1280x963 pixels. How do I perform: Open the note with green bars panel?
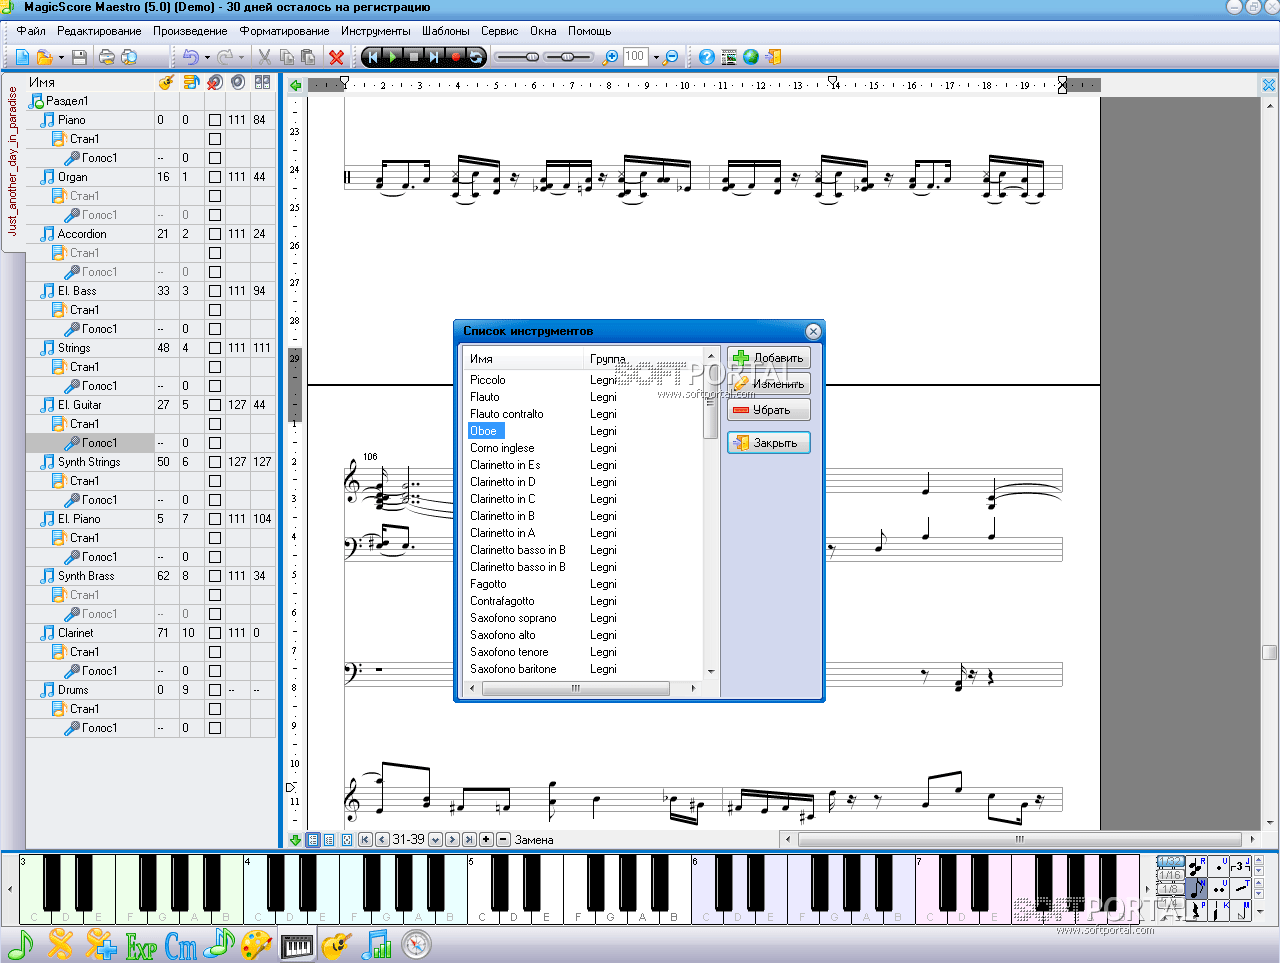pyautogui.click(x=376, y=944)
